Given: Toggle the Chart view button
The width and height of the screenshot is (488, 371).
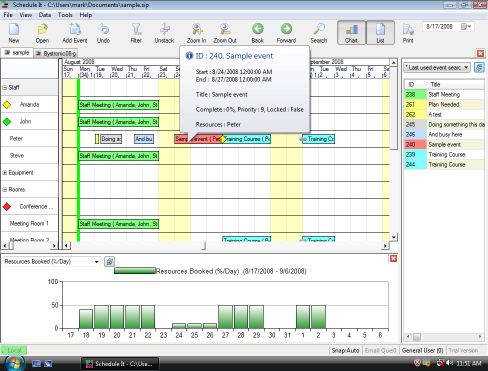Looking at the screenshot, I should pyautogui.click(x=351, y=33).
